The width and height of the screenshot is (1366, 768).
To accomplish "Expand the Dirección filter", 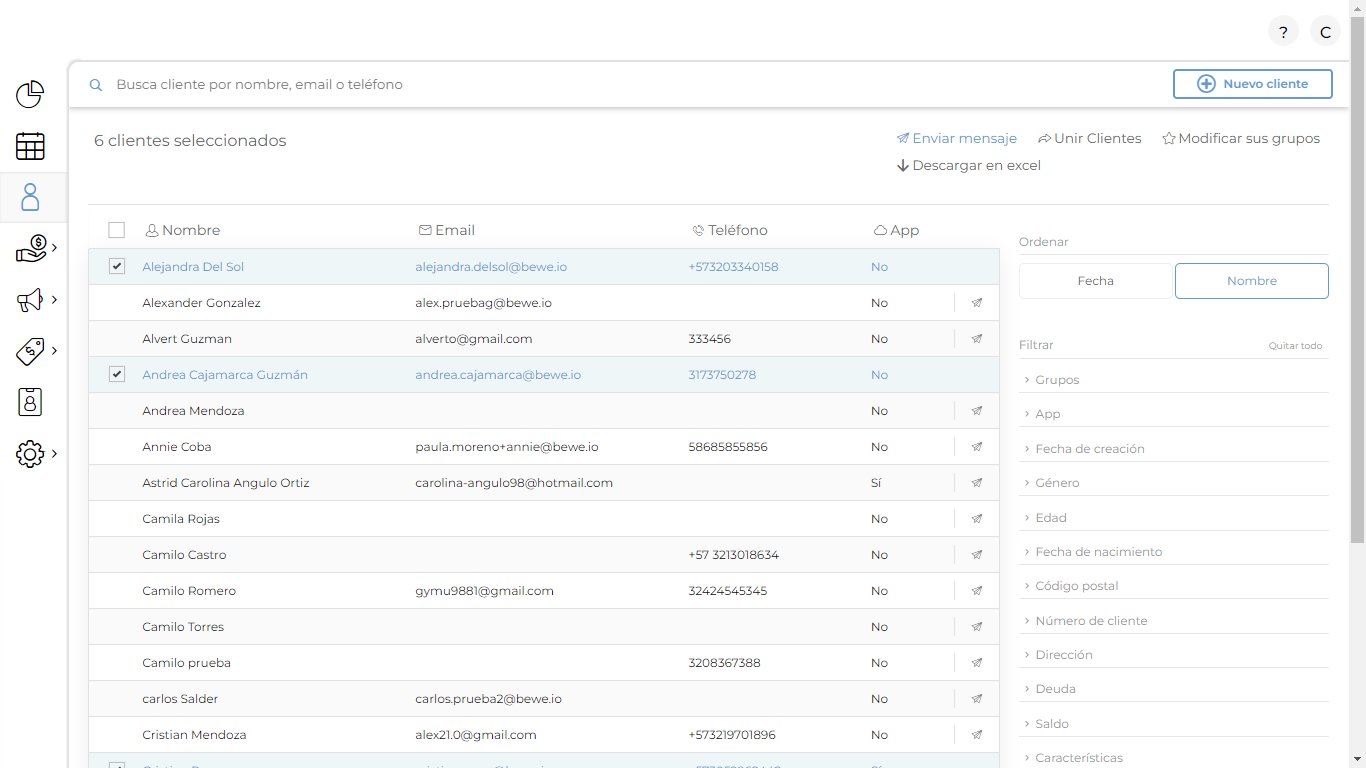I will pyautogui.click(x=1173, y=655).
